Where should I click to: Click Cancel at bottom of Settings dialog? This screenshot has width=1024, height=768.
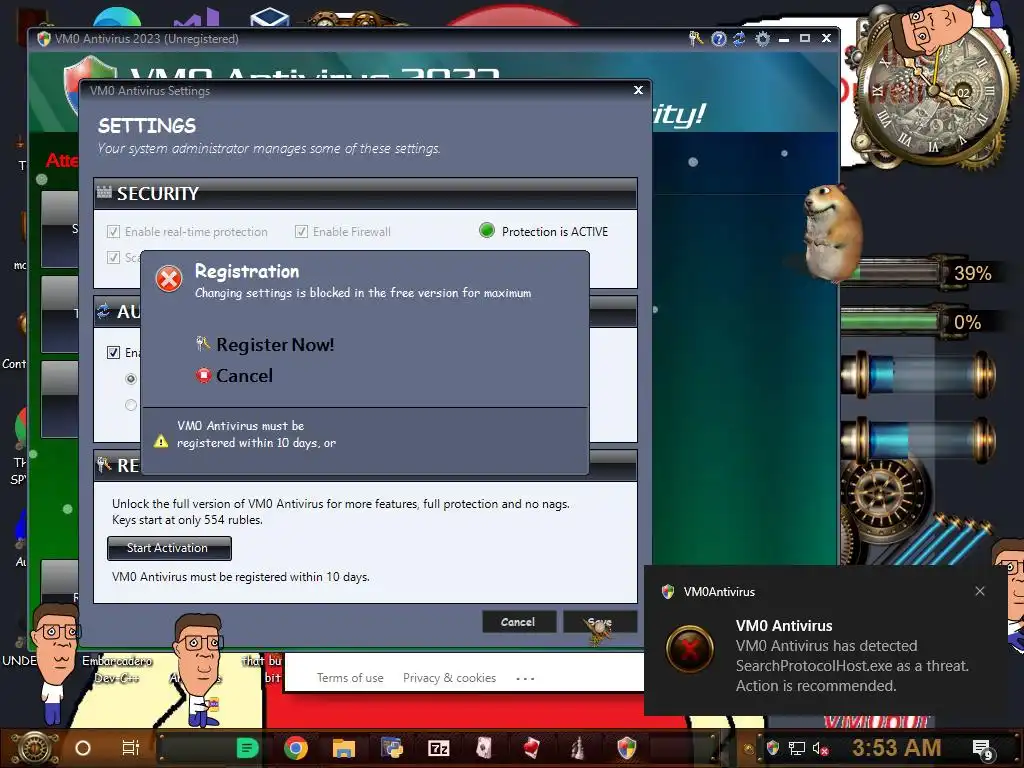pos(519,622)
